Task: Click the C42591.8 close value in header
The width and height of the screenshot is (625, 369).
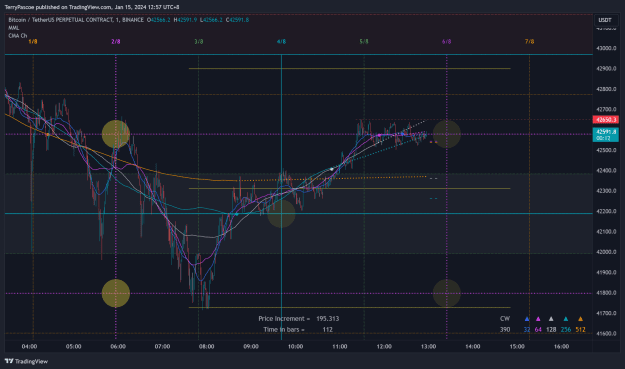Action: [x=237, y=20]
